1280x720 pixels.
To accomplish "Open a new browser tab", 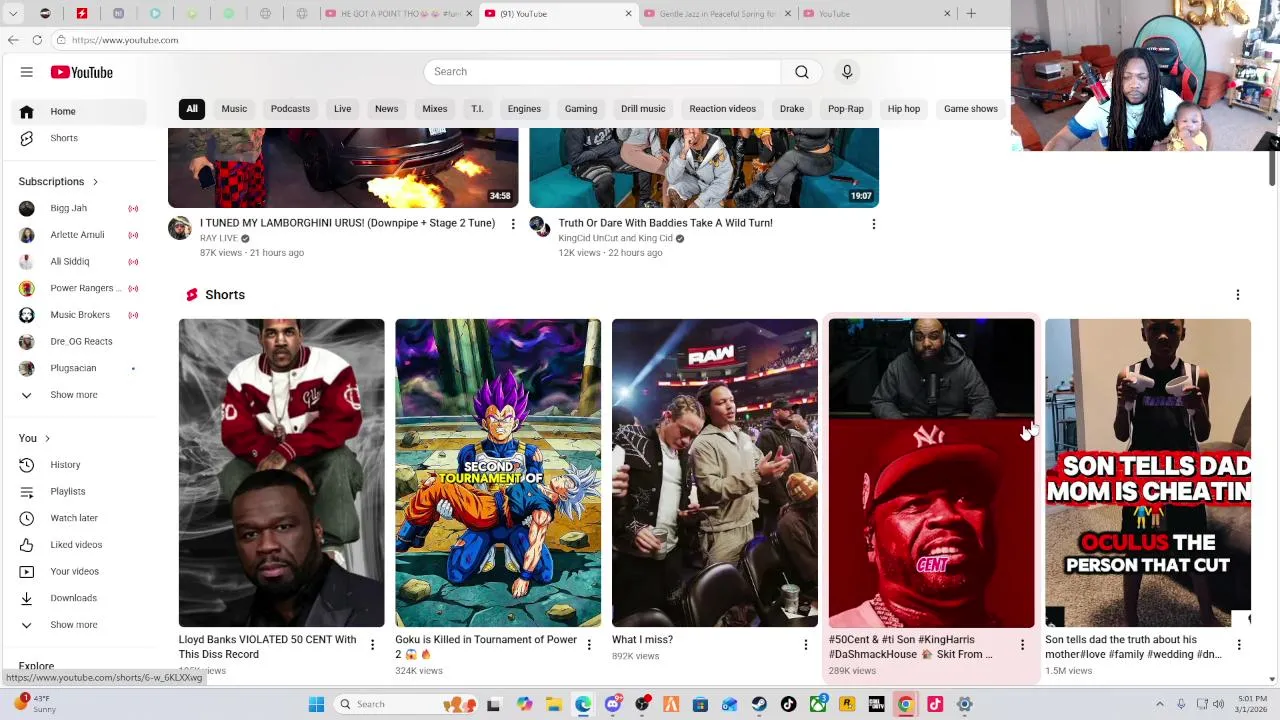I will 971,14.
